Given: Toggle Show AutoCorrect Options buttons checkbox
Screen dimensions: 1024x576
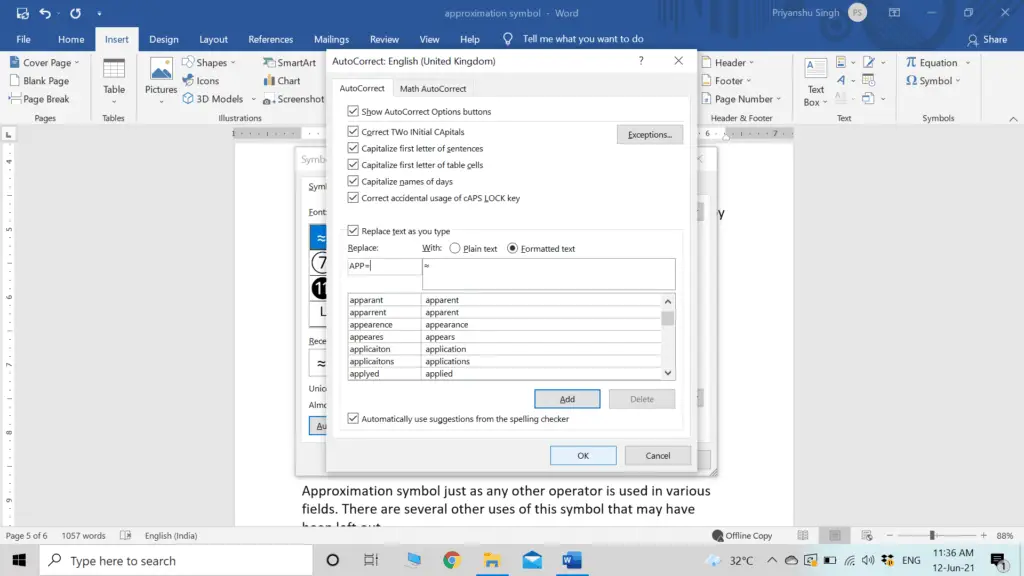Looking at the screenshot, I should [353, 111].
